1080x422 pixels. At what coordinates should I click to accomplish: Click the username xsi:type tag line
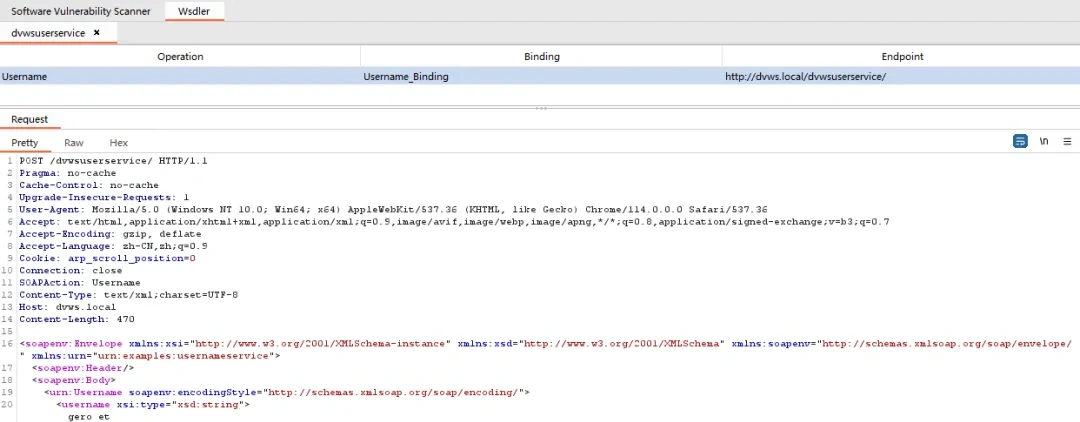[153, 405]
